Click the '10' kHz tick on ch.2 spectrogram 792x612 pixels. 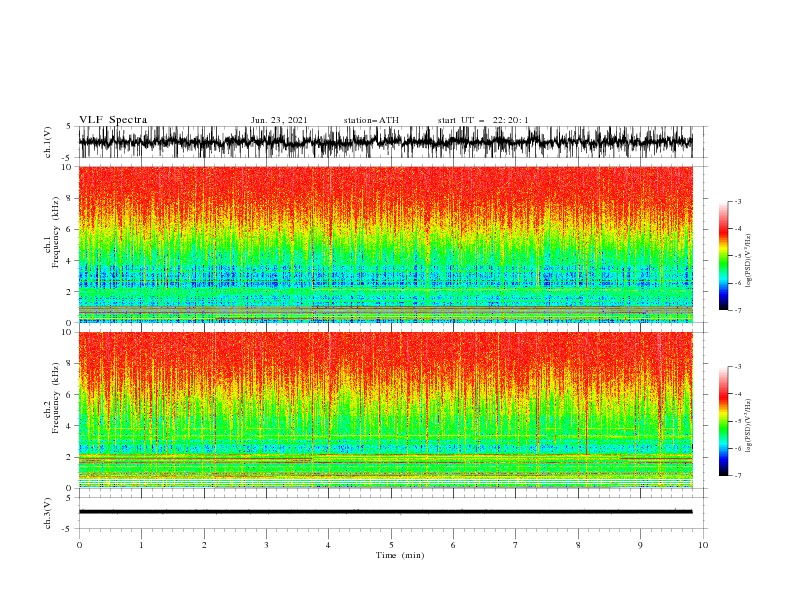pyautogui.click(x=66, y=332)
